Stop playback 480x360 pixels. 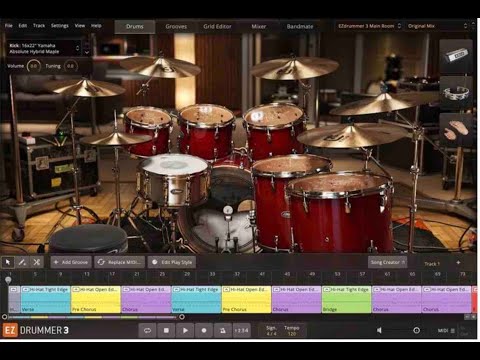166,330
